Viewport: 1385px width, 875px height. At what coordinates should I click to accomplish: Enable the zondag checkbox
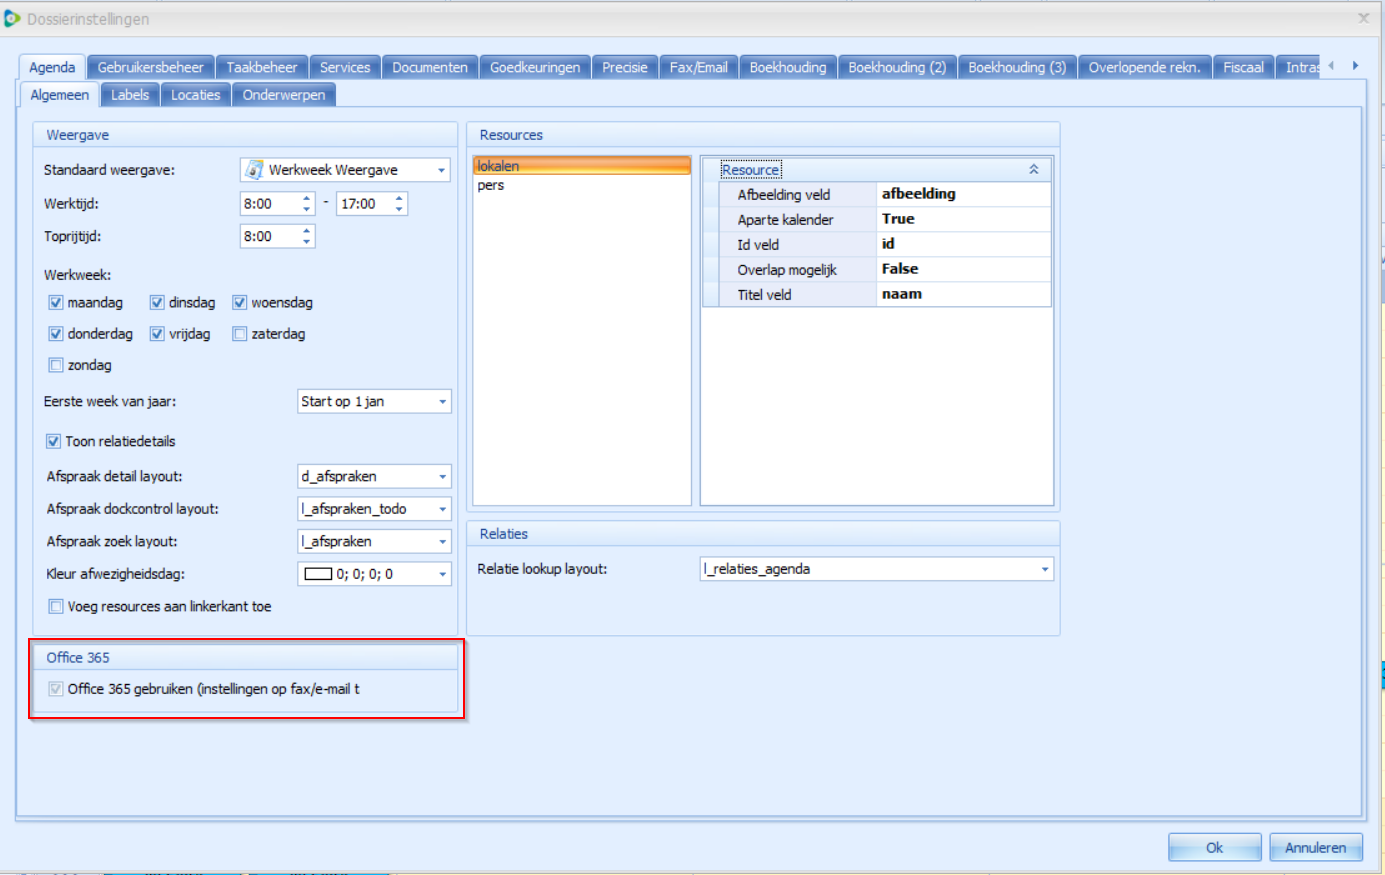[56, 365]
